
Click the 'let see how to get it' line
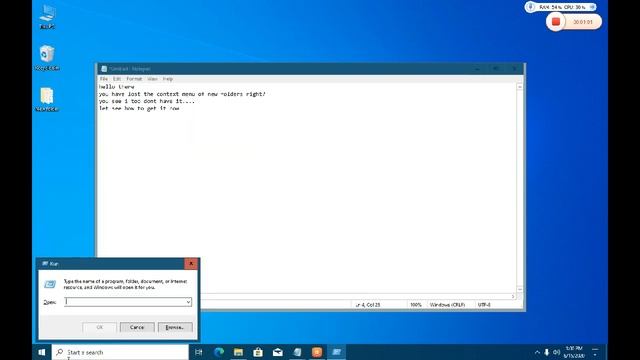coord(139,108)
